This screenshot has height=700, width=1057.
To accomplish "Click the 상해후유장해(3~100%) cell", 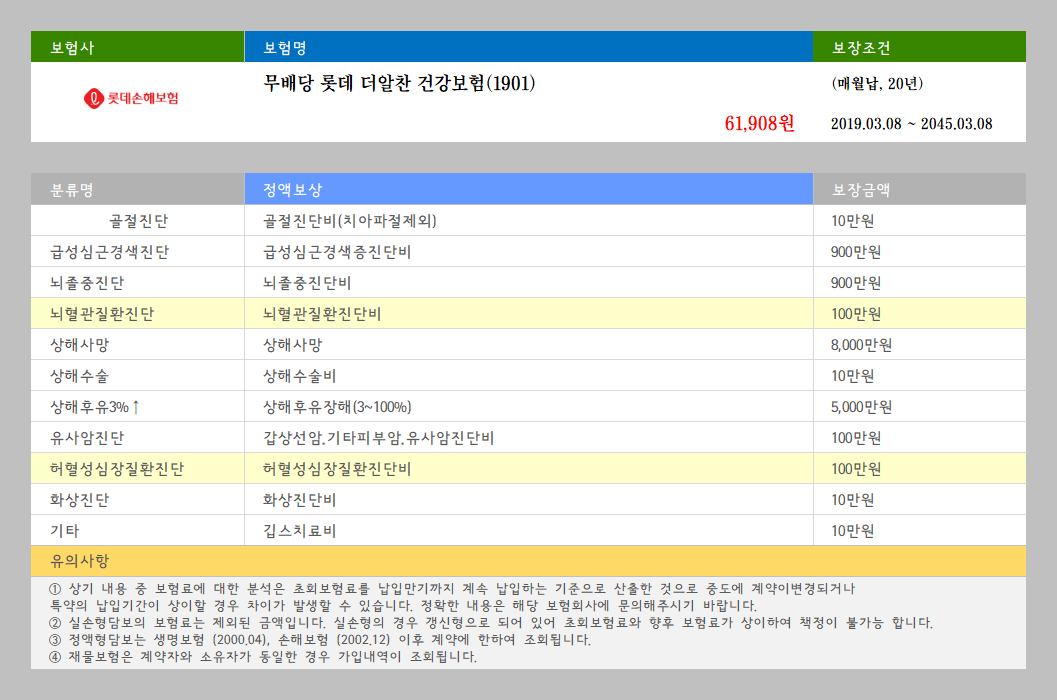I will [528, 407].
